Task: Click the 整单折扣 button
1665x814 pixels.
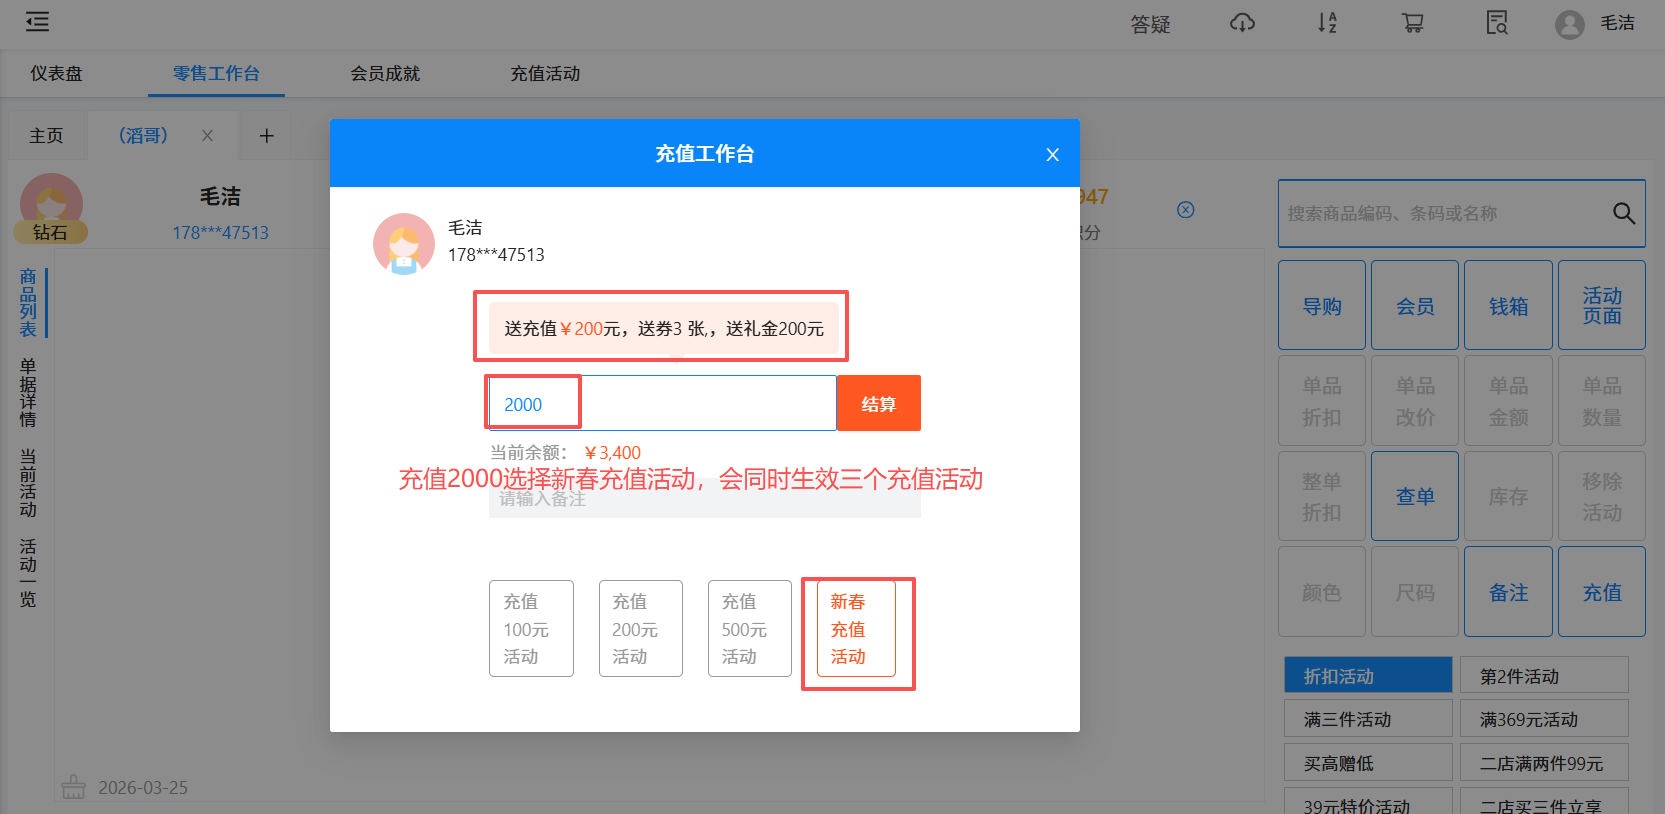Action: click(1321, 496)
